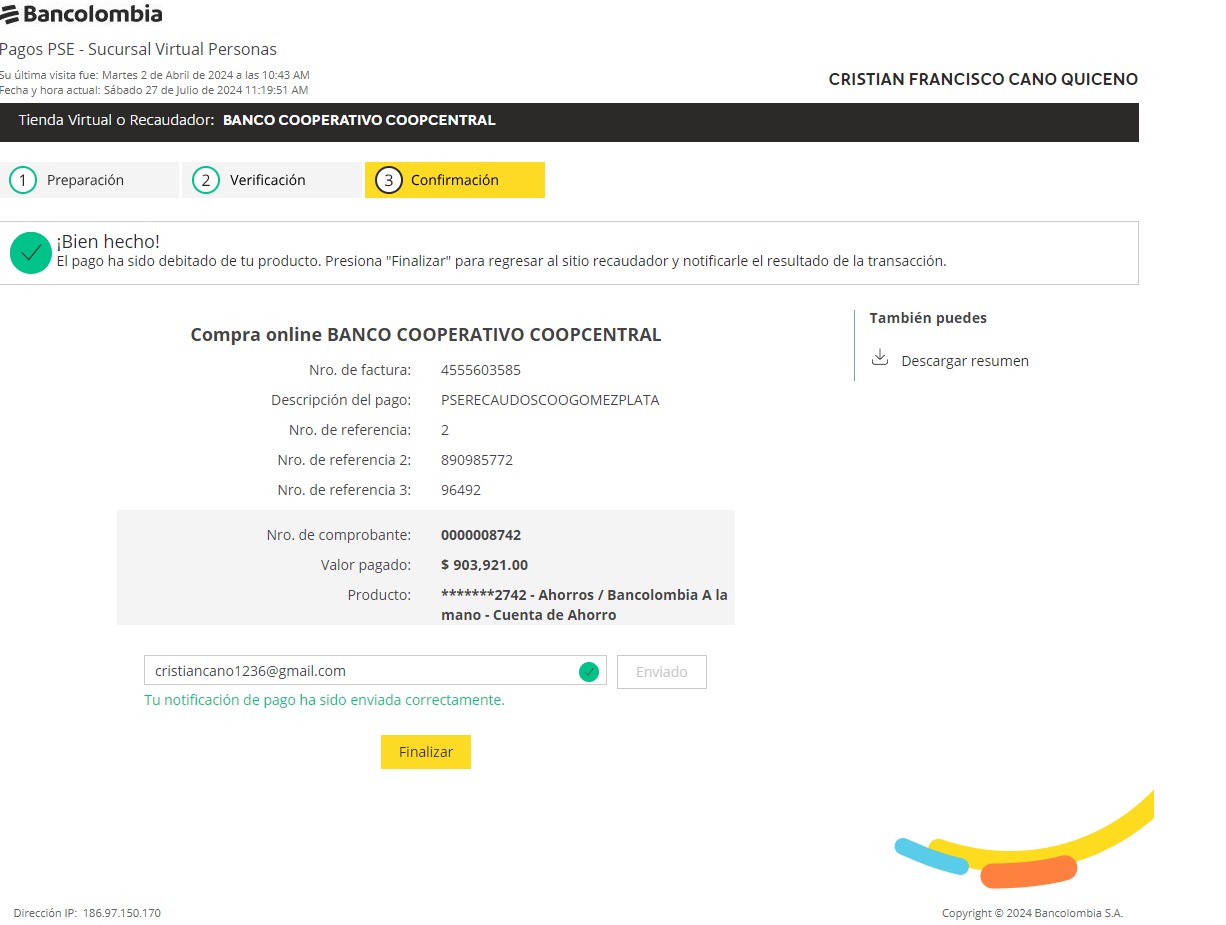Viewport: 1226px width, 925px height.
Task: Click the comprobante number 0000008742
Action: click(480, 535)
